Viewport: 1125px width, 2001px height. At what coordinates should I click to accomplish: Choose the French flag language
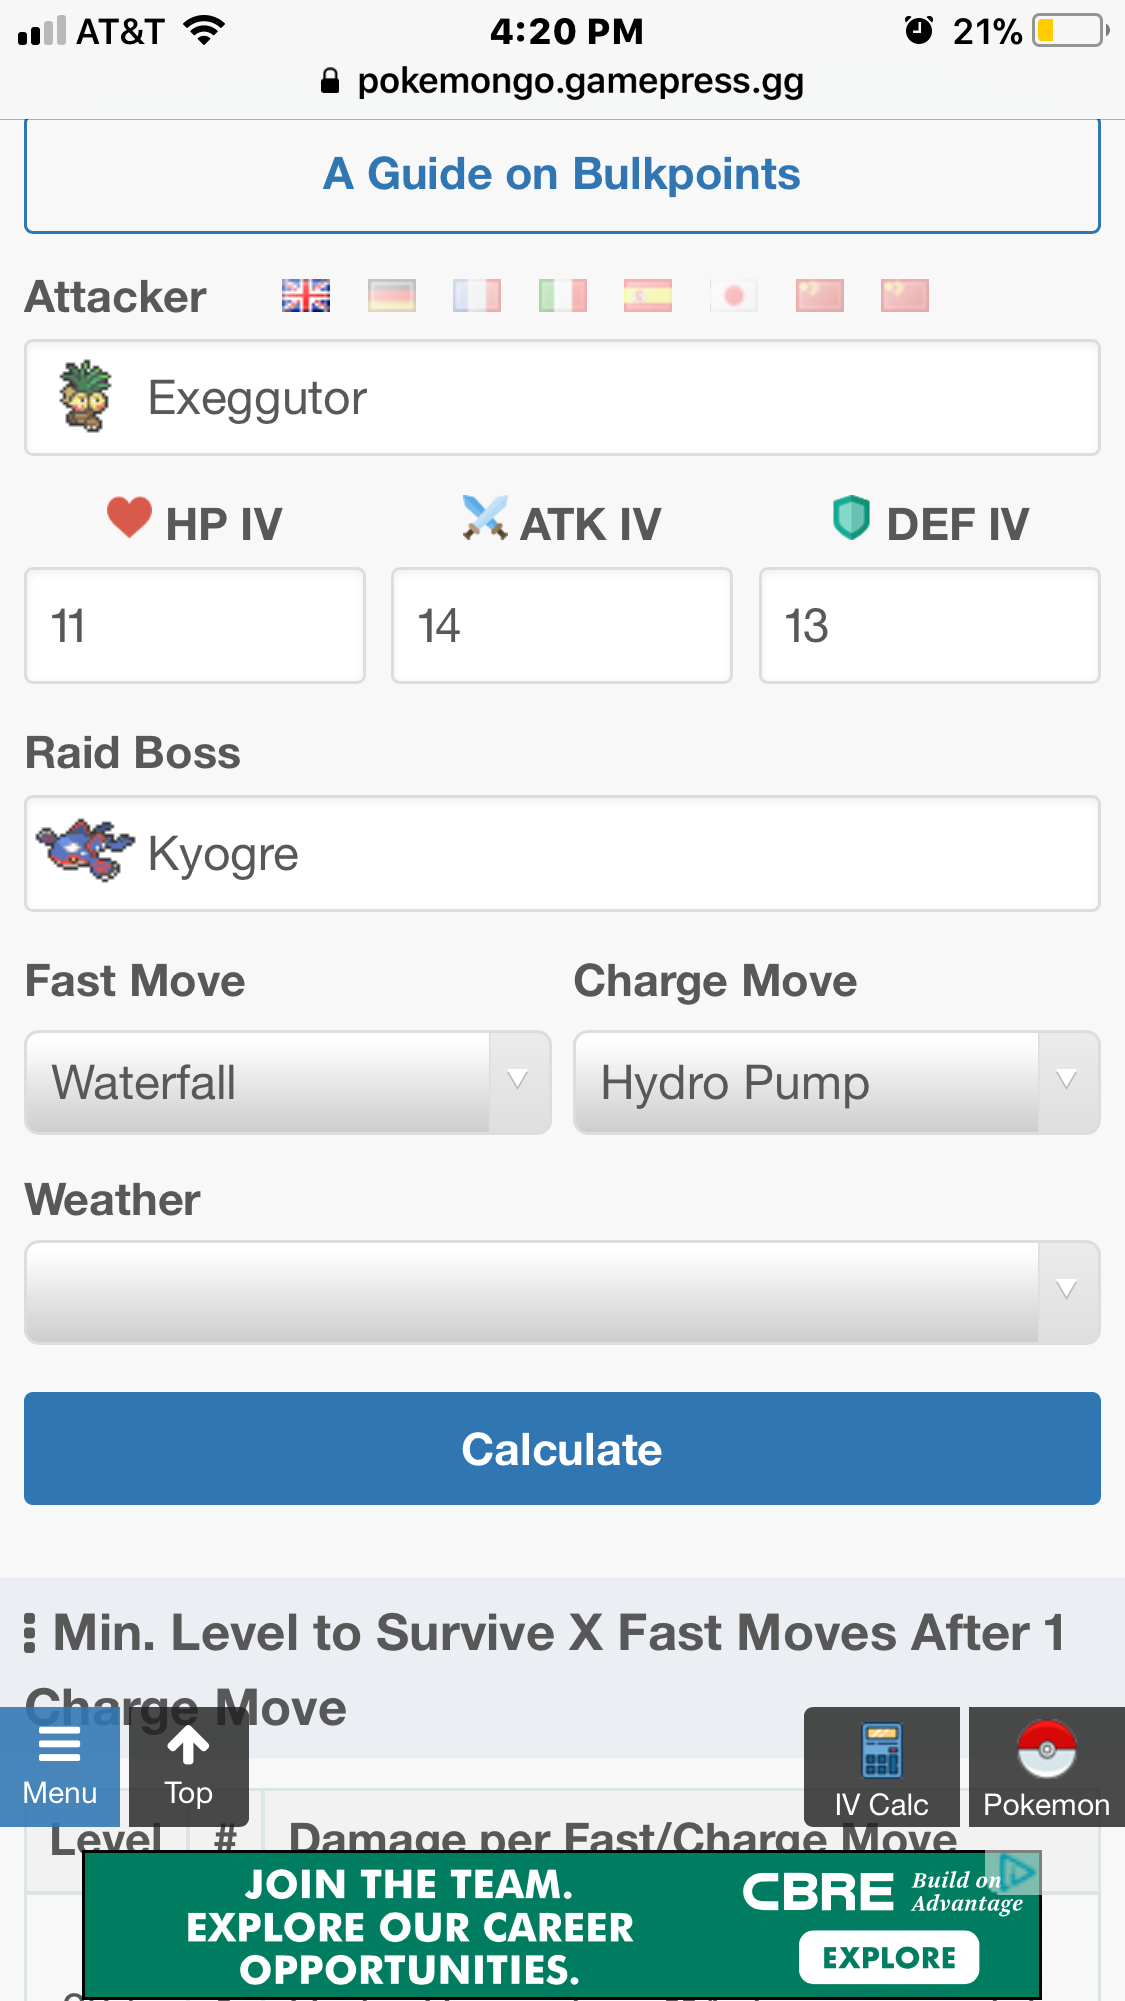(x=477, y=296)
